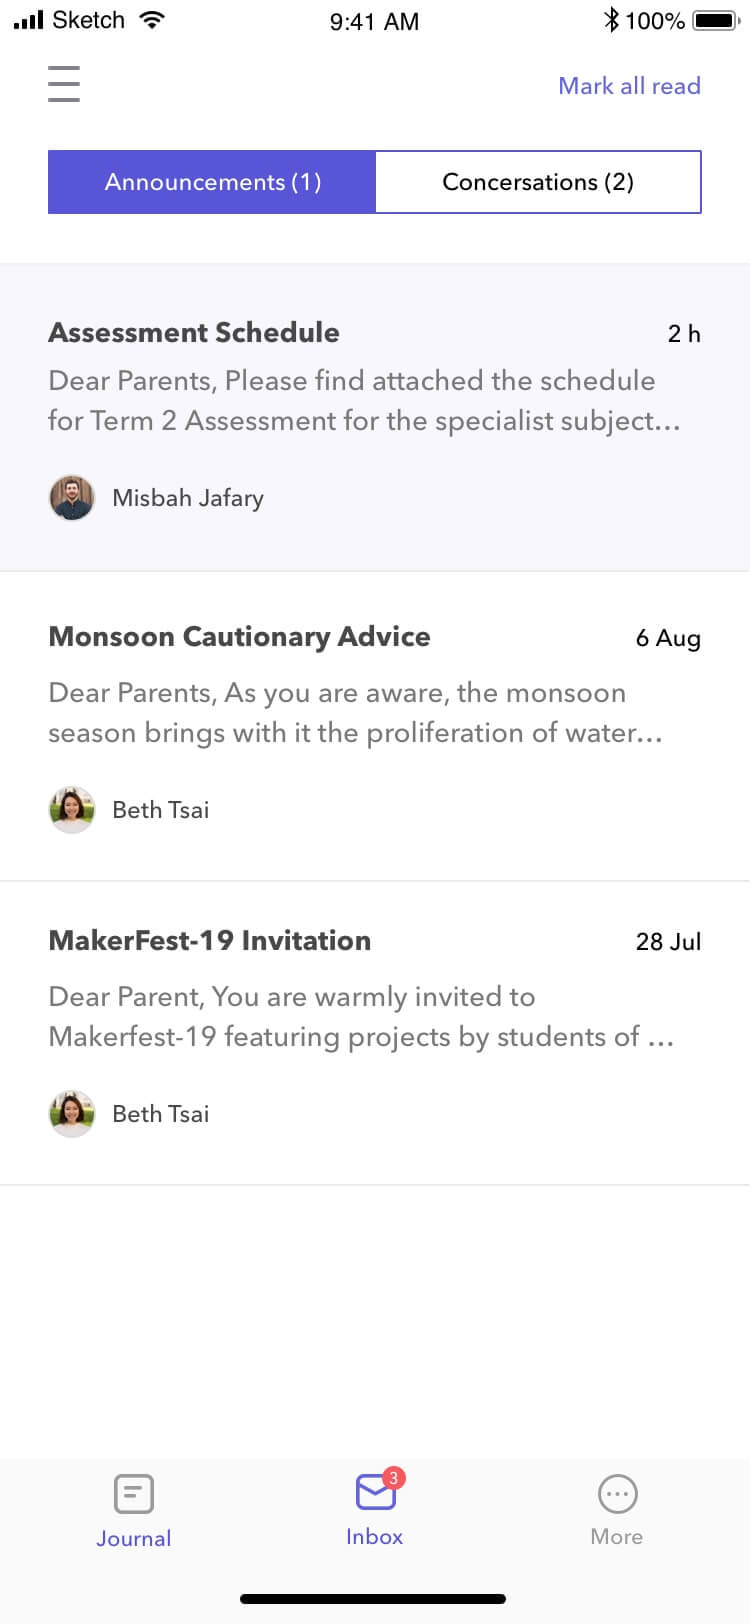Tap the Bluetooth status icon
Image resolution: width=750 pixels, height=1624 pixels.
(x=611, y=20)
